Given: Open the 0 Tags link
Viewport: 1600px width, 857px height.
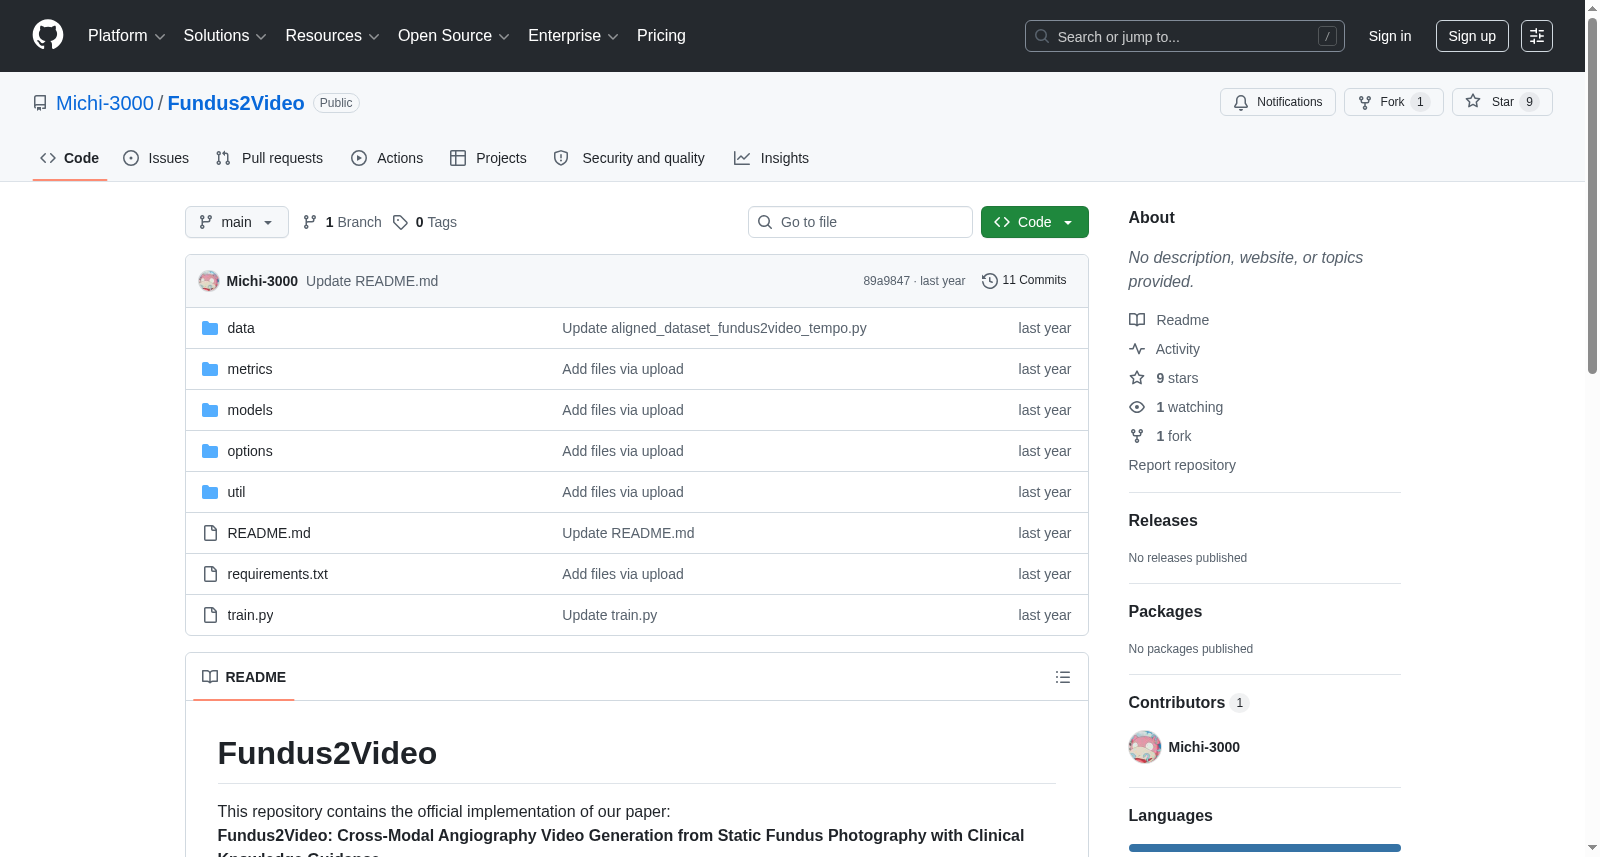Looking at the screenshot, I should (425, 222).
